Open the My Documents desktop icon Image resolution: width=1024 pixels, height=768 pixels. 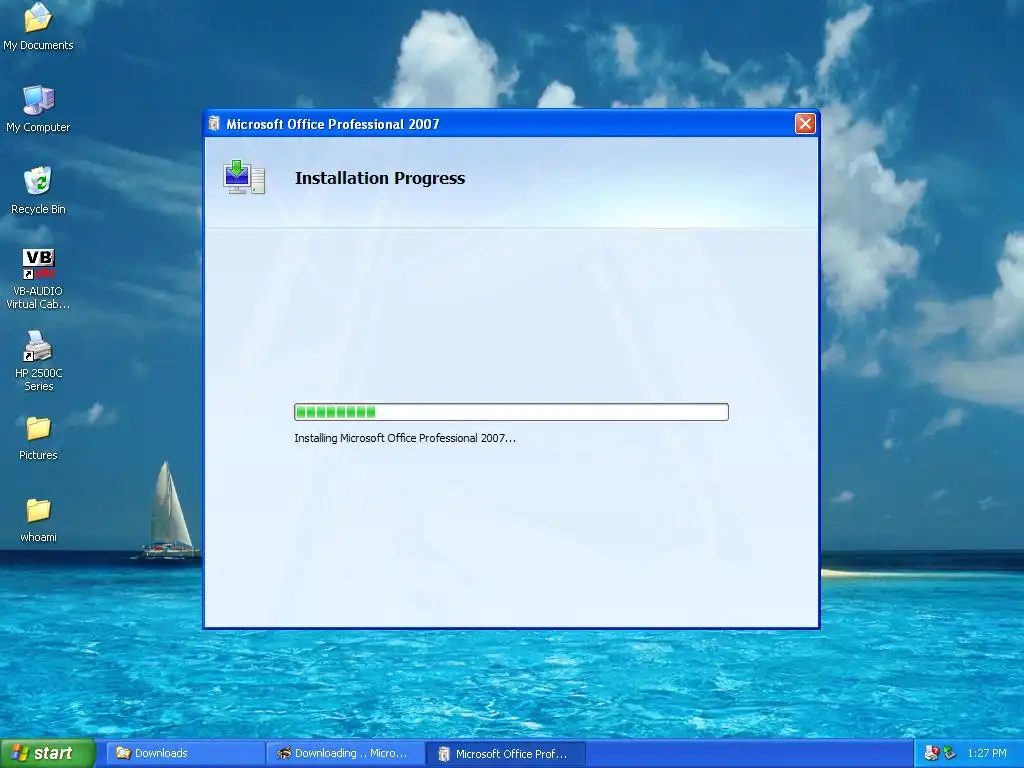point(38,26)
